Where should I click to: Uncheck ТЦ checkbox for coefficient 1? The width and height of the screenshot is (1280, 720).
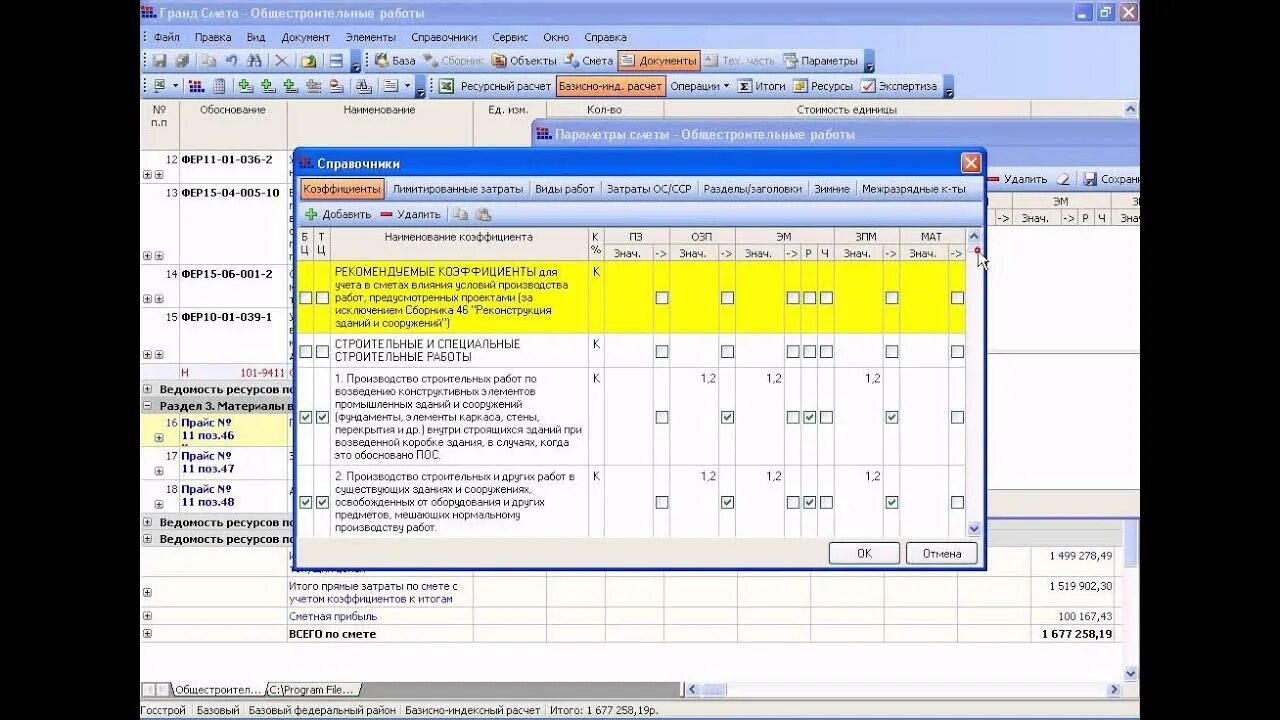pyautogui.click(x=322, y=417)
